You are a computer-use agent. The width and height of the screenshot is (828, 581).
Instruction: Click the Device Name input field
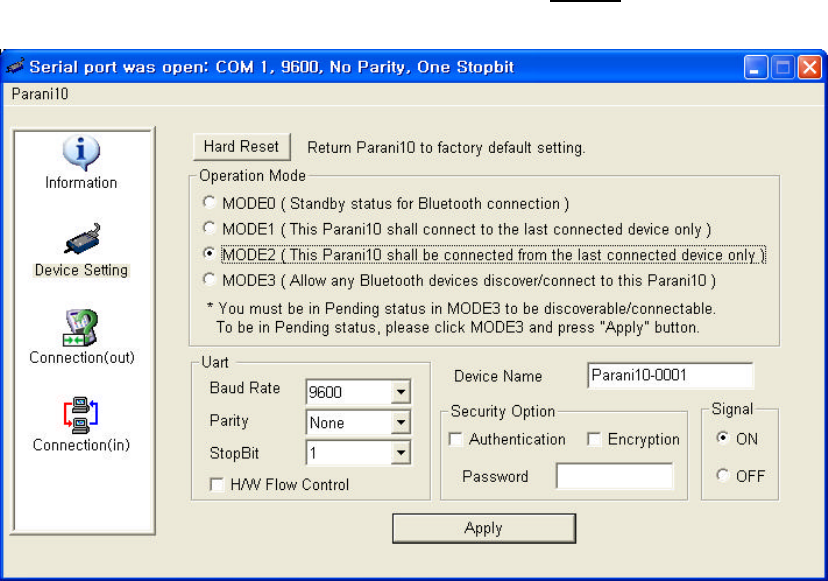[670, 376]
